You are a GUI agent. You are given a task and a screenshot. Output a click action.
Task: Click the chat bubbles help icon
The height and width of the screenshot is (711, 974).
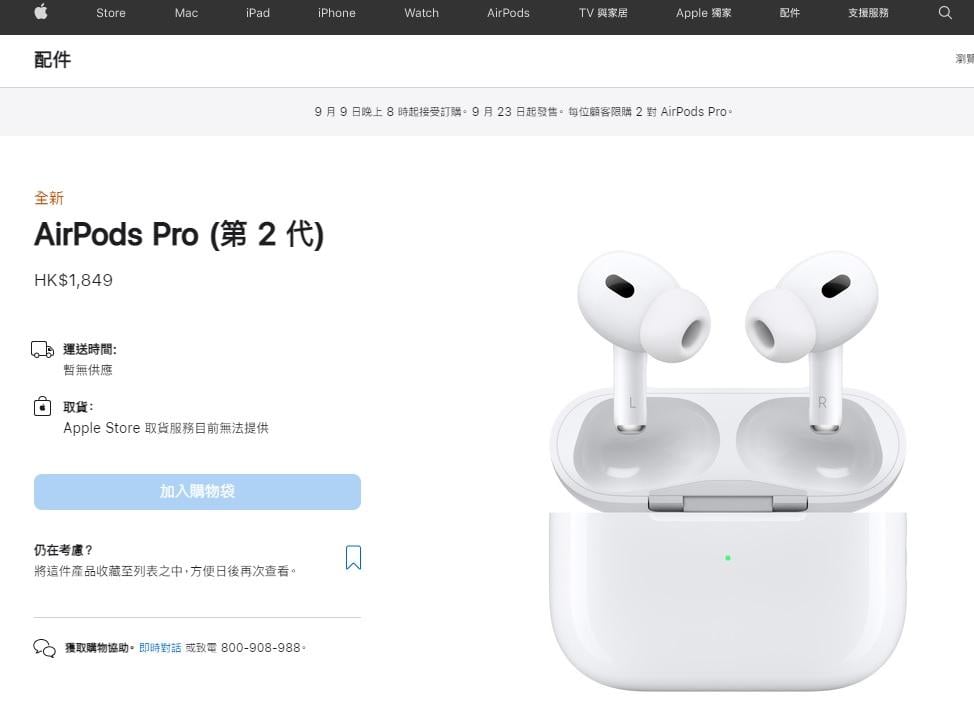pos(44,648)
